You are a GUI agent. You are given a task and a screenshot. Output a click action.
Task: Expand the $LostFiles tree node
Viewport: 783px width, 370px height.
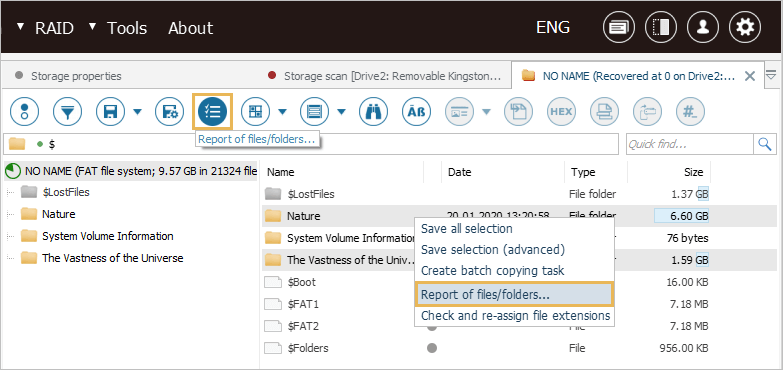point(10,192)
